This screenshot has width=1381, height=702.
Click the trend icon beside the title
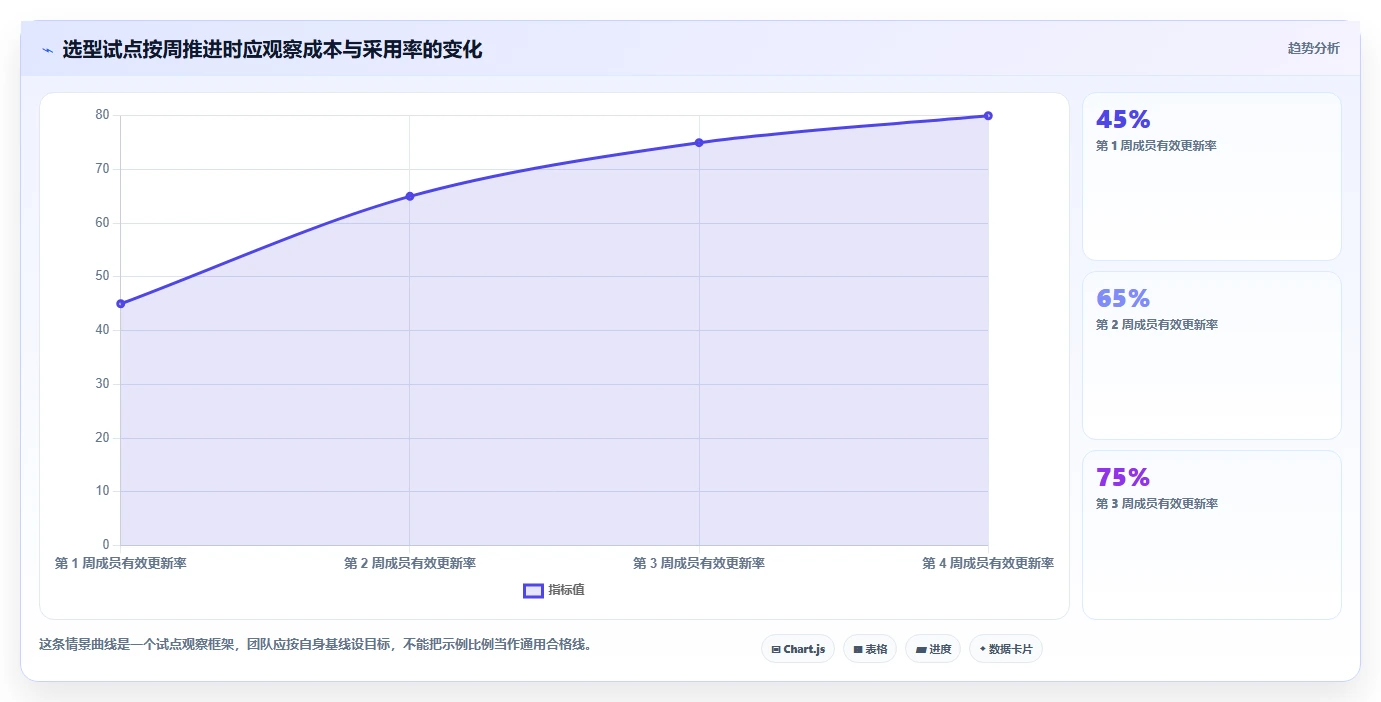pos(47,50)
